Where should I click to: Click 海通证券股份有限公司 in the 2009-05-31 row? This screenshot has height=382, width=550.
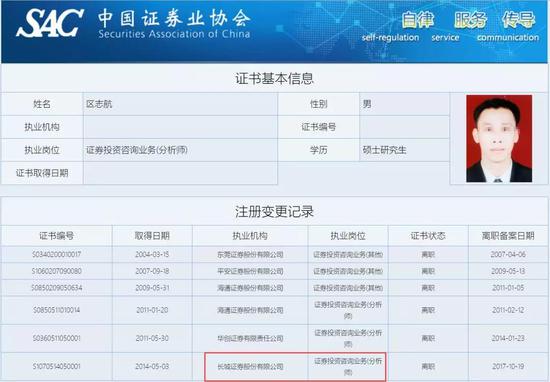[250, 288]
